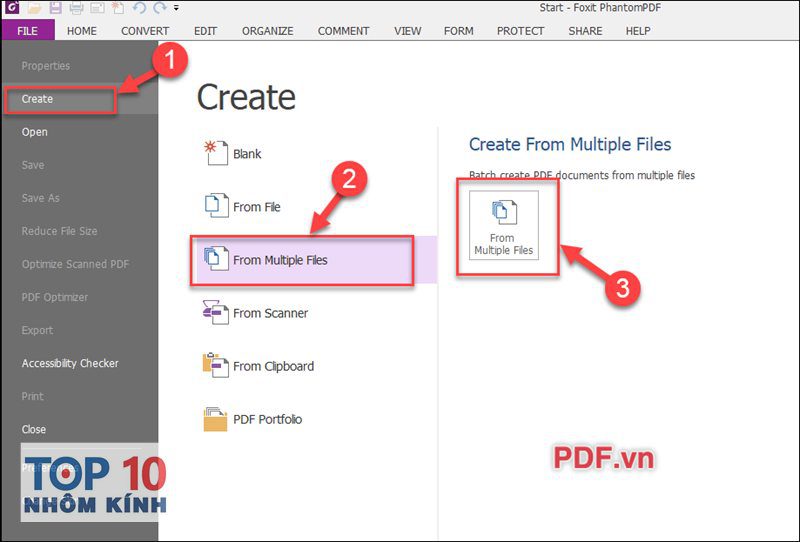The height and width of the screenshot is (542, 800).
Task: Open the Customize Quick Access Toolbar dropdown
Action: click(176, 8)
